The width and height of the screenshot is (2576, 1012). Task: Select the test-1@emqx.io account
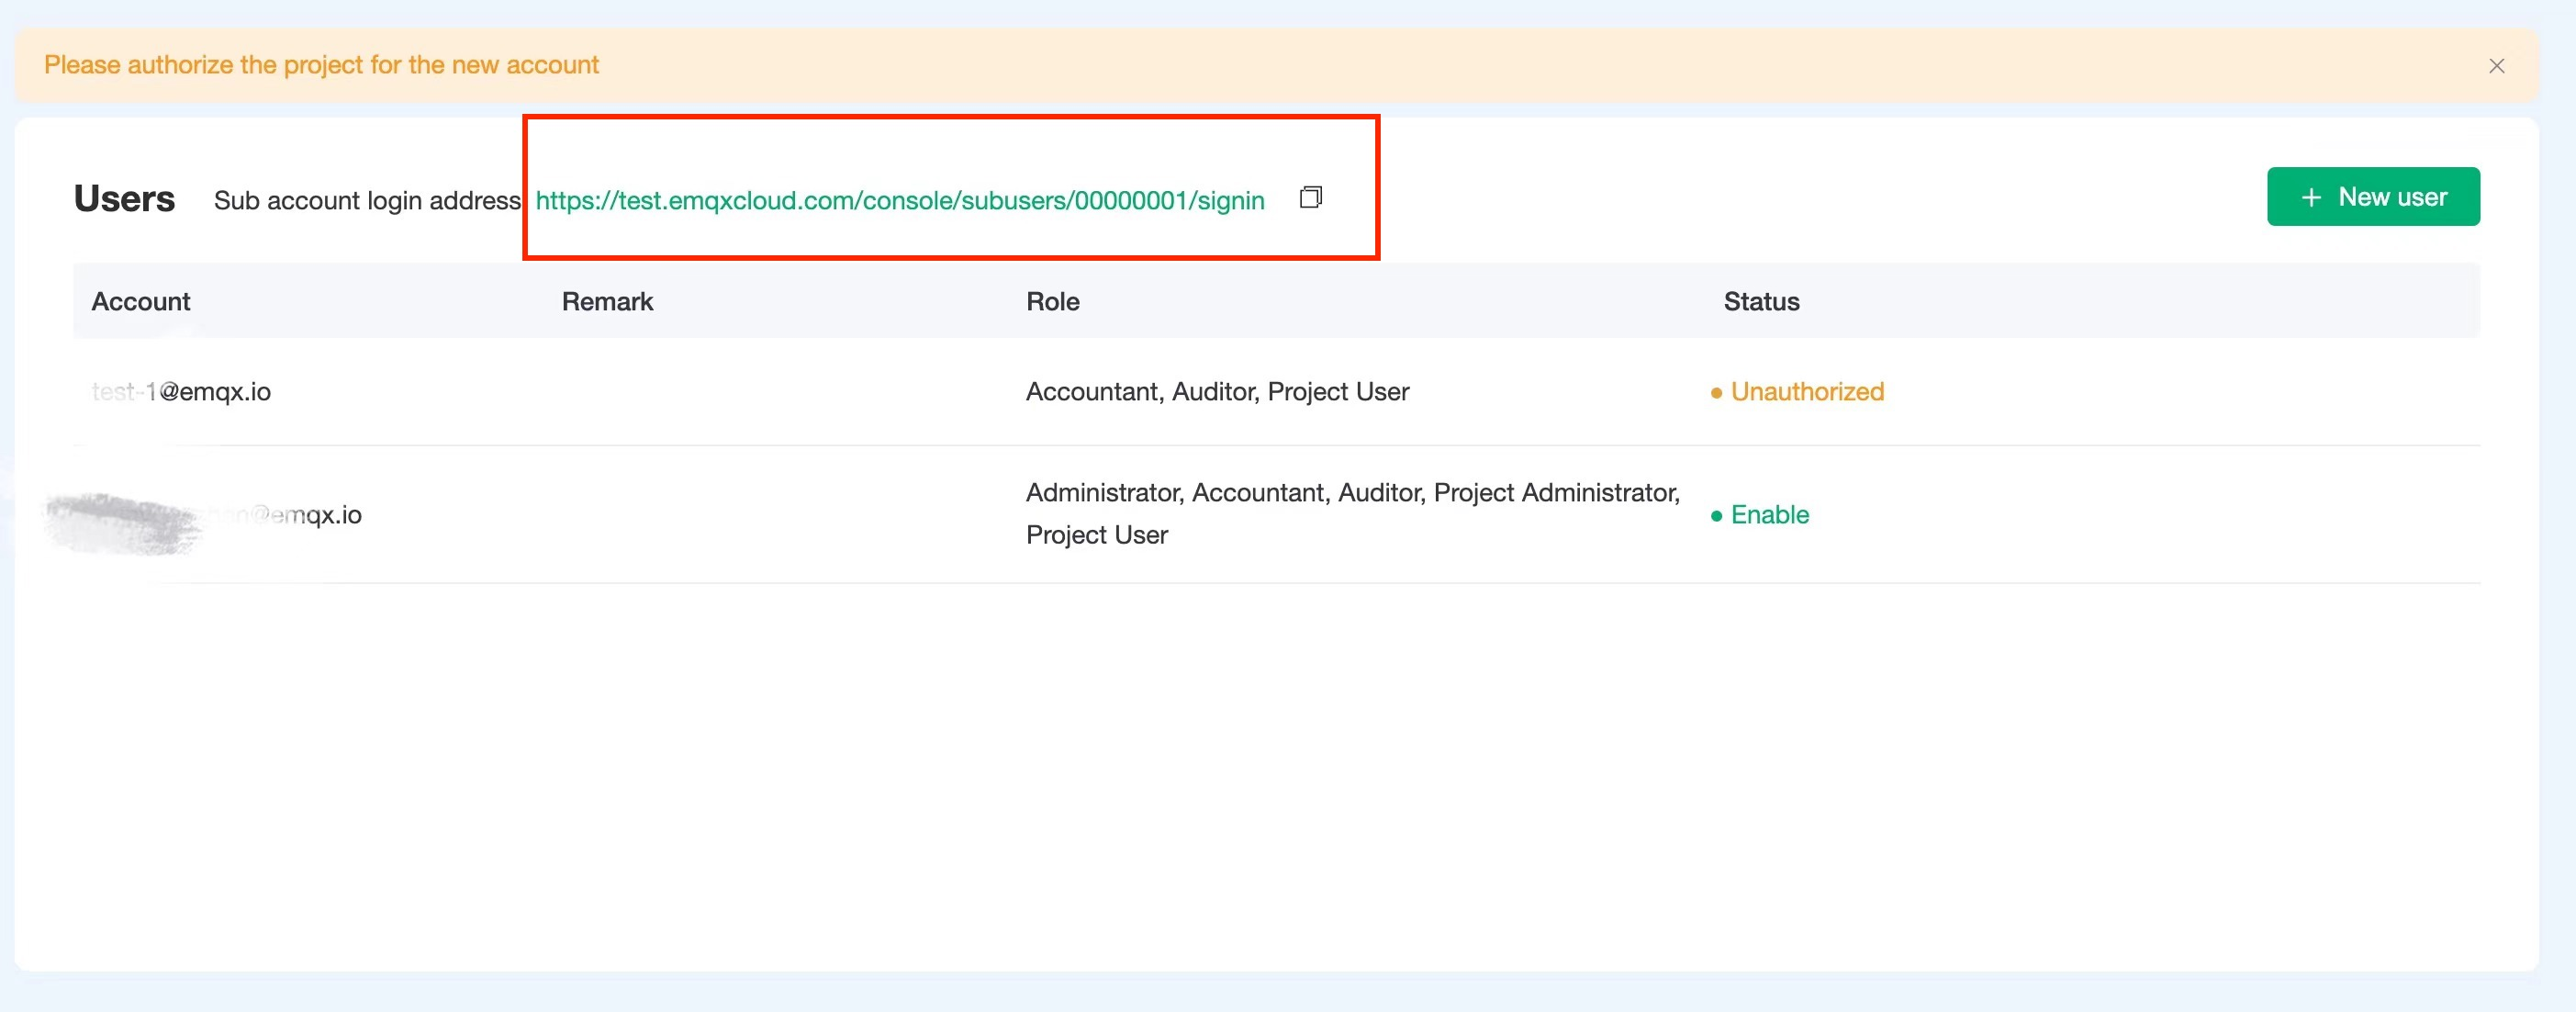pyautogui.click(x=181, y=391)
